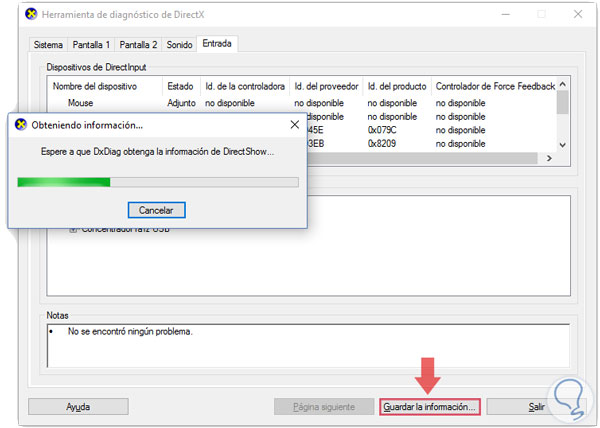The width and height of the screenshot is (600, 428).
Task: Close the Obteniendo información dialog
Action: 295,125
